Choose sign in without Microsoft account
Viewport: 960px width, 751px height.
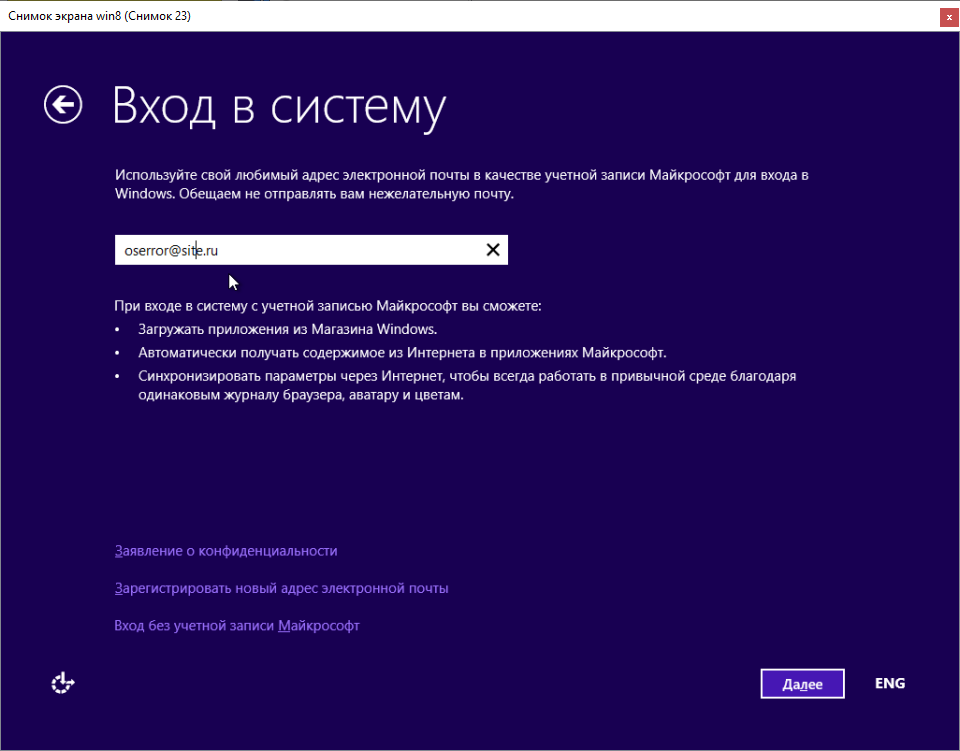(237, 626)
